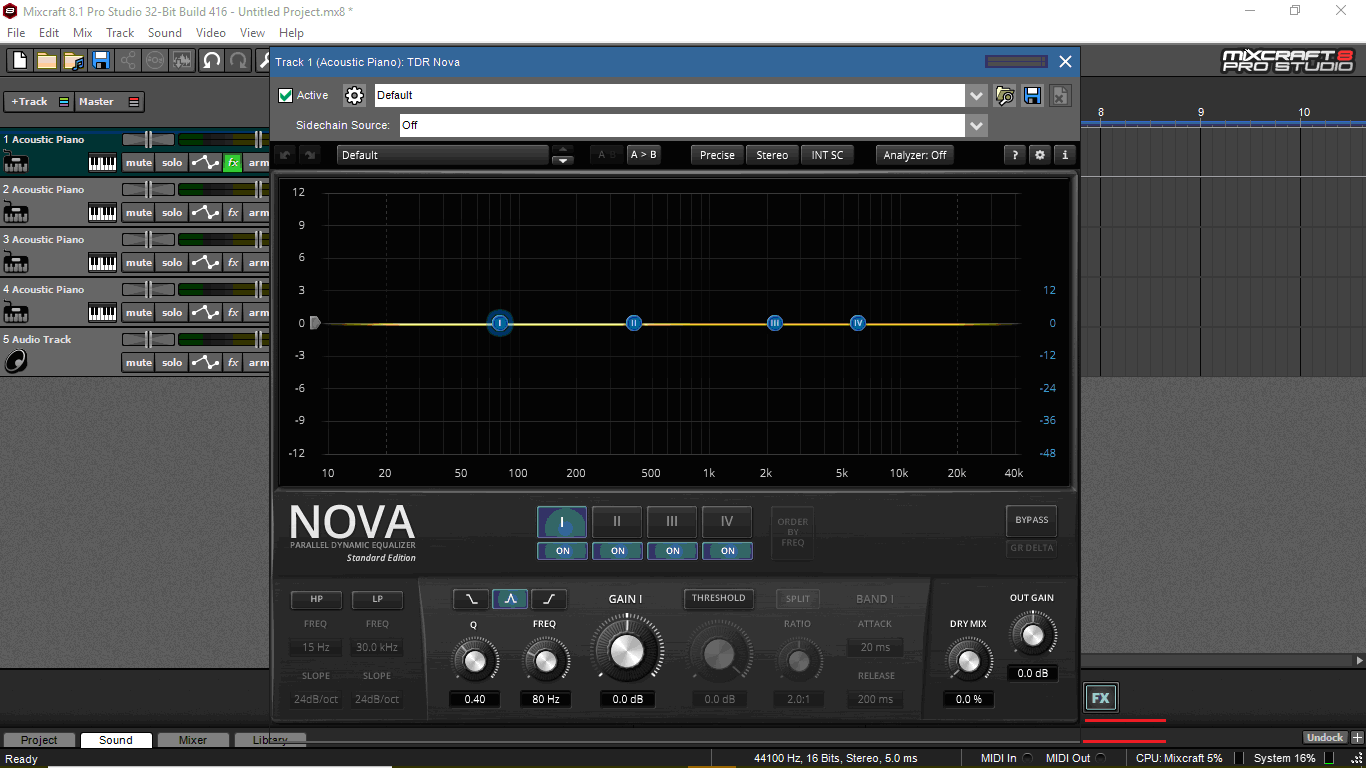This screenshot has height=768, width=1366.
Task: Select low shelf filter shape
Action: 471,599
